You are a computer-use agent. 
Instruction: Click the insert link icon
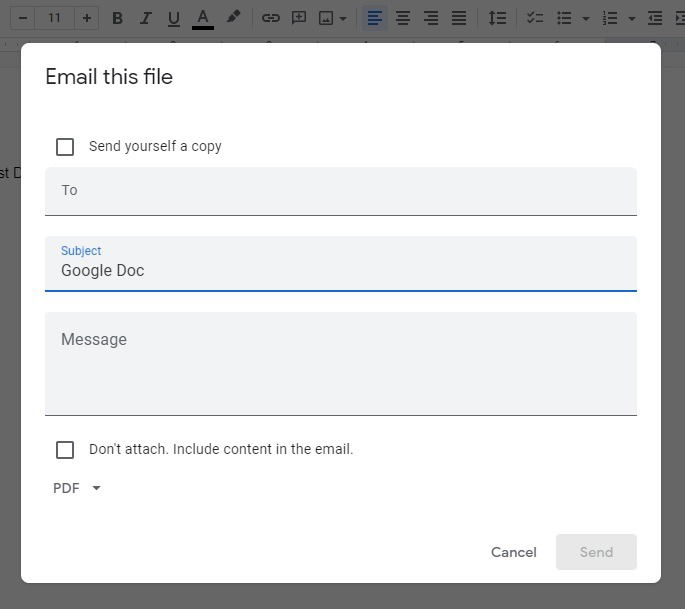click(x=270, y=18)
